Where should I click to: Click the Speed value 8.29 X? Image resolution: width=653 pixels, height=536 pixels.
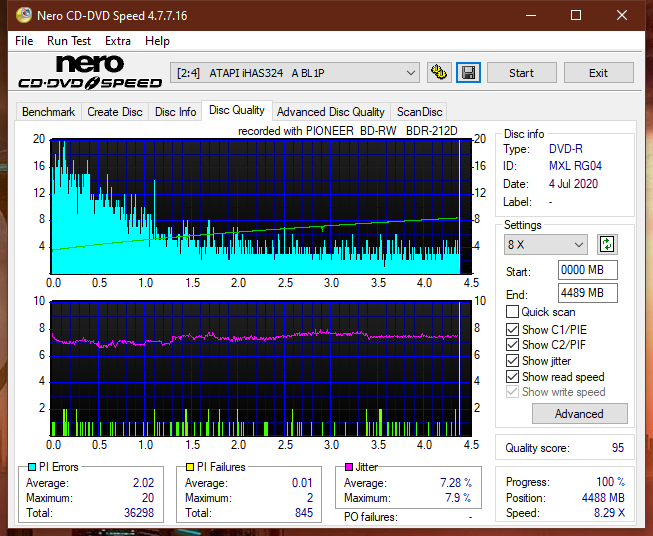[609, 513]
